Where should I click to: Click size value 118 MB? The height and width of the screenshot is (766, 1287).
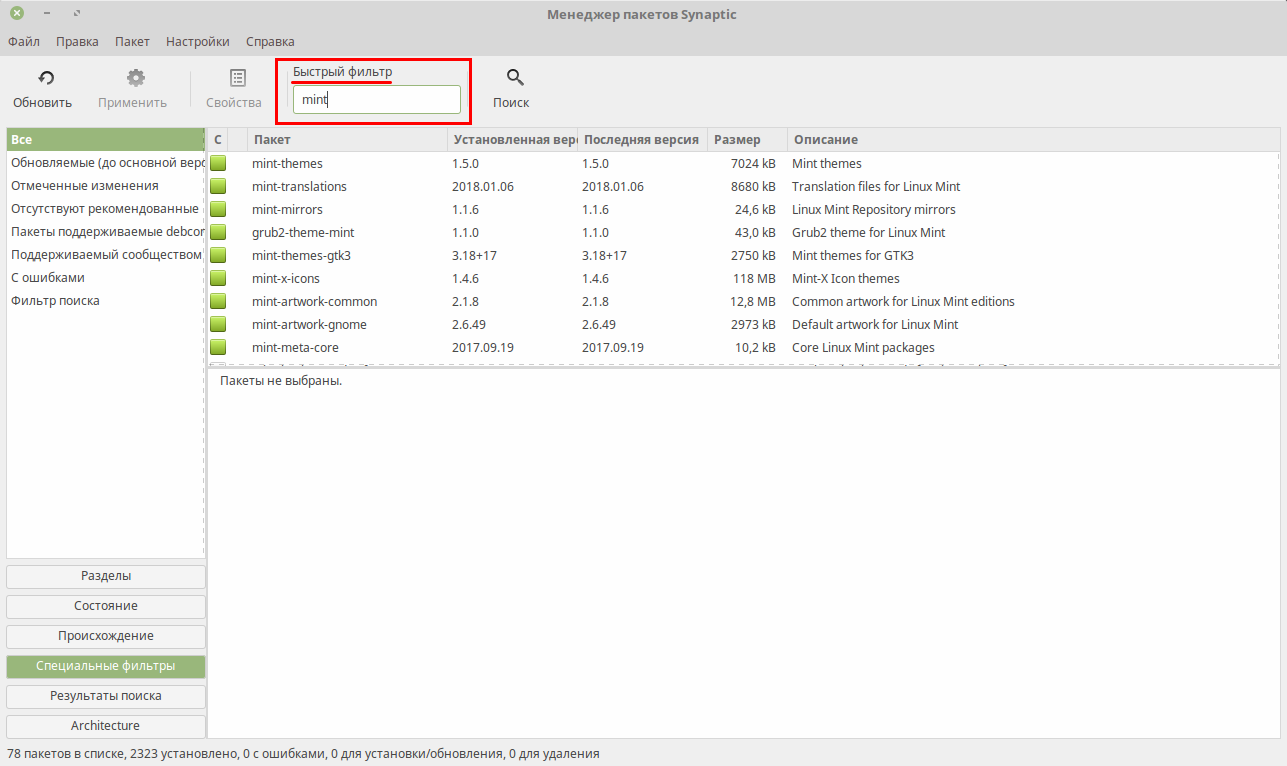point(755,278)
